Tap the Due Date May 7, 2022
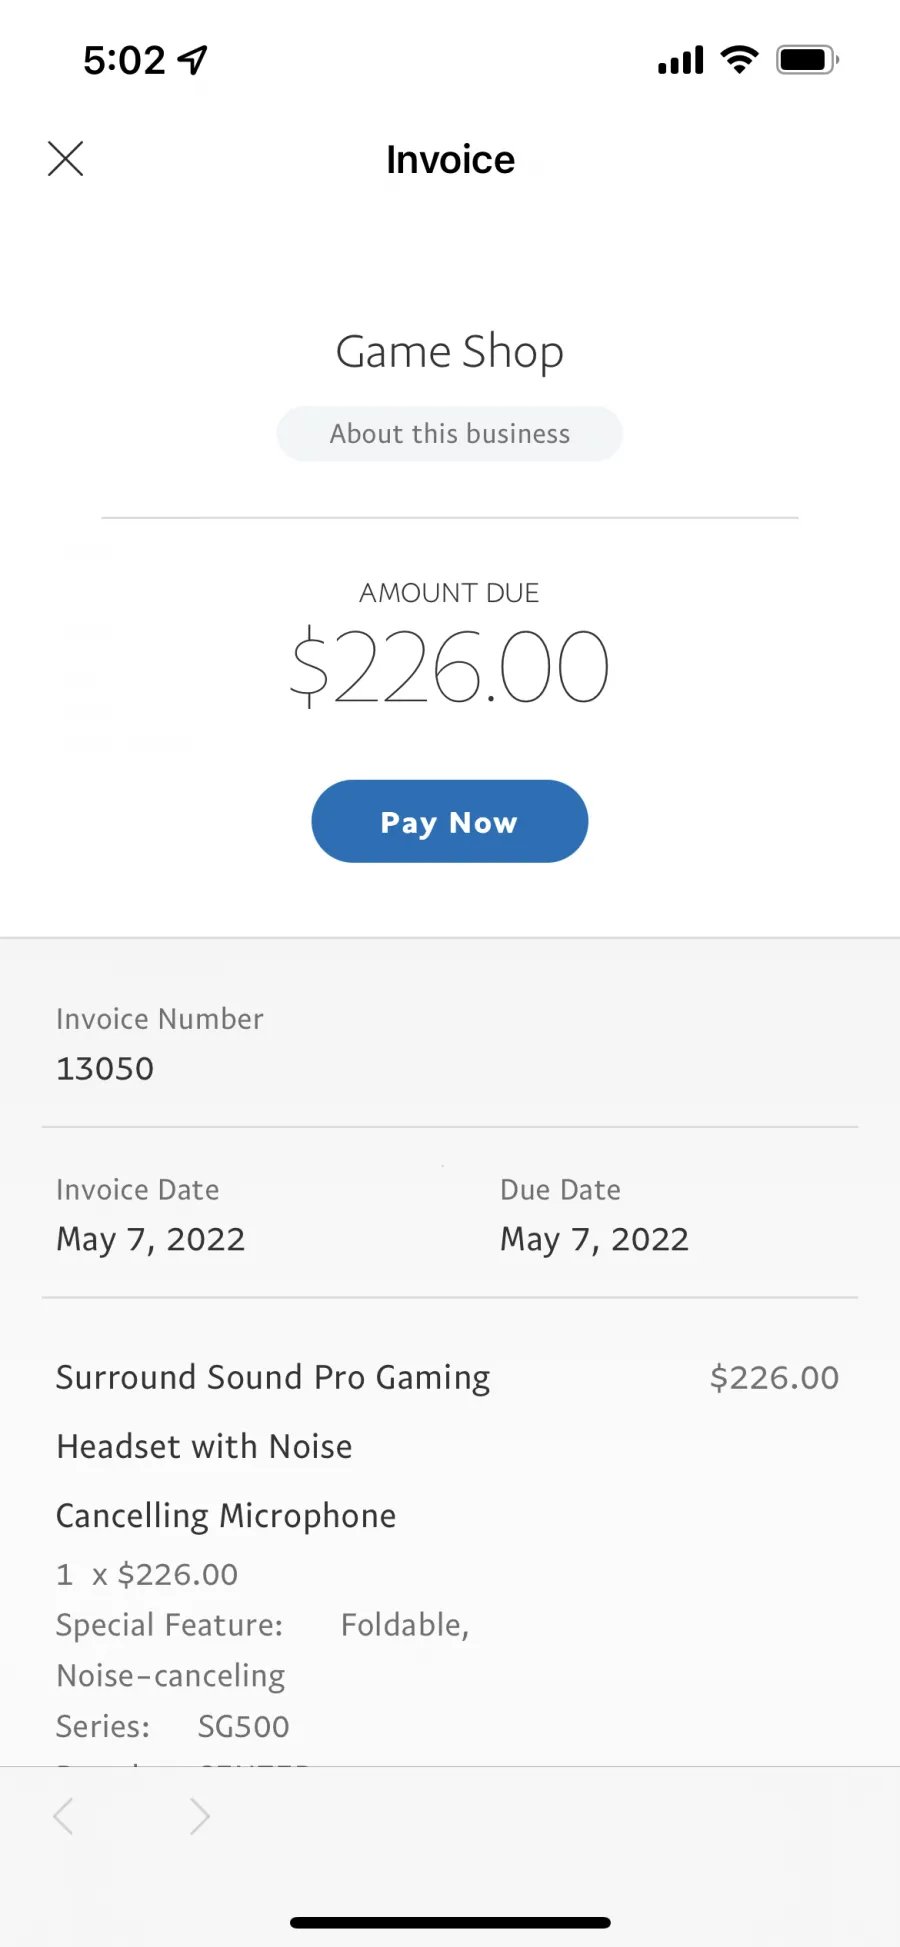The width and height of the screenshot is (900, 1947). tap(595, 1240)
